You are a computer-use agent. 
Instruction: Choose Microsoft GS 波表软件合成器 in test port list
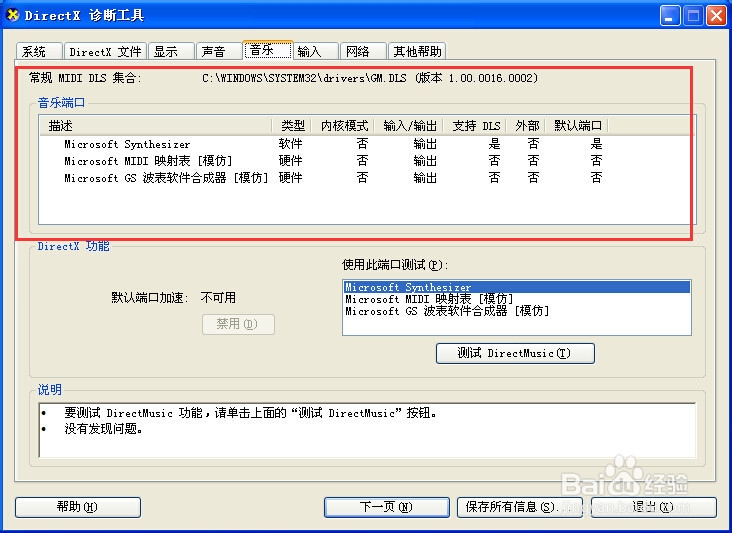click(x=517, y=311)
